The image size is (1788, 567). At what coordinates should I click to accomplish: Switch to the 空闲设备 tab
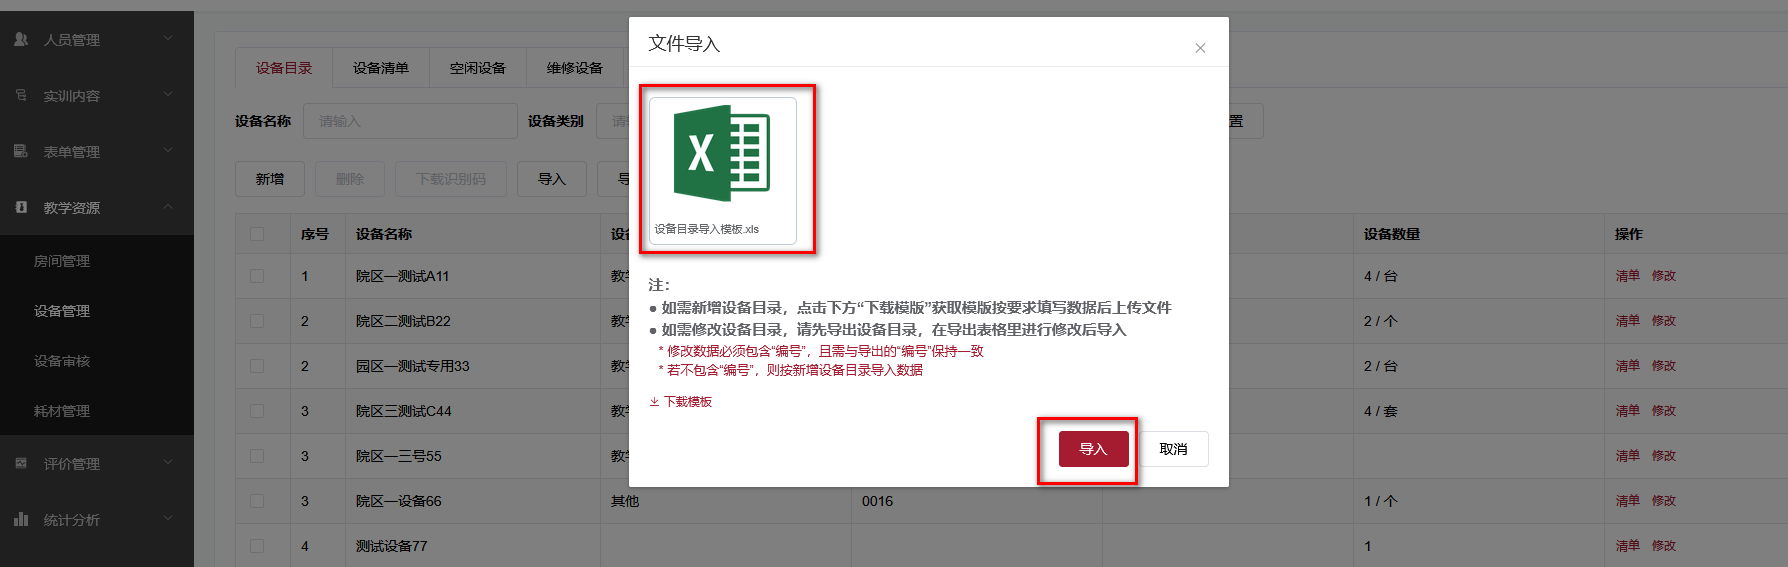(478, 68)
